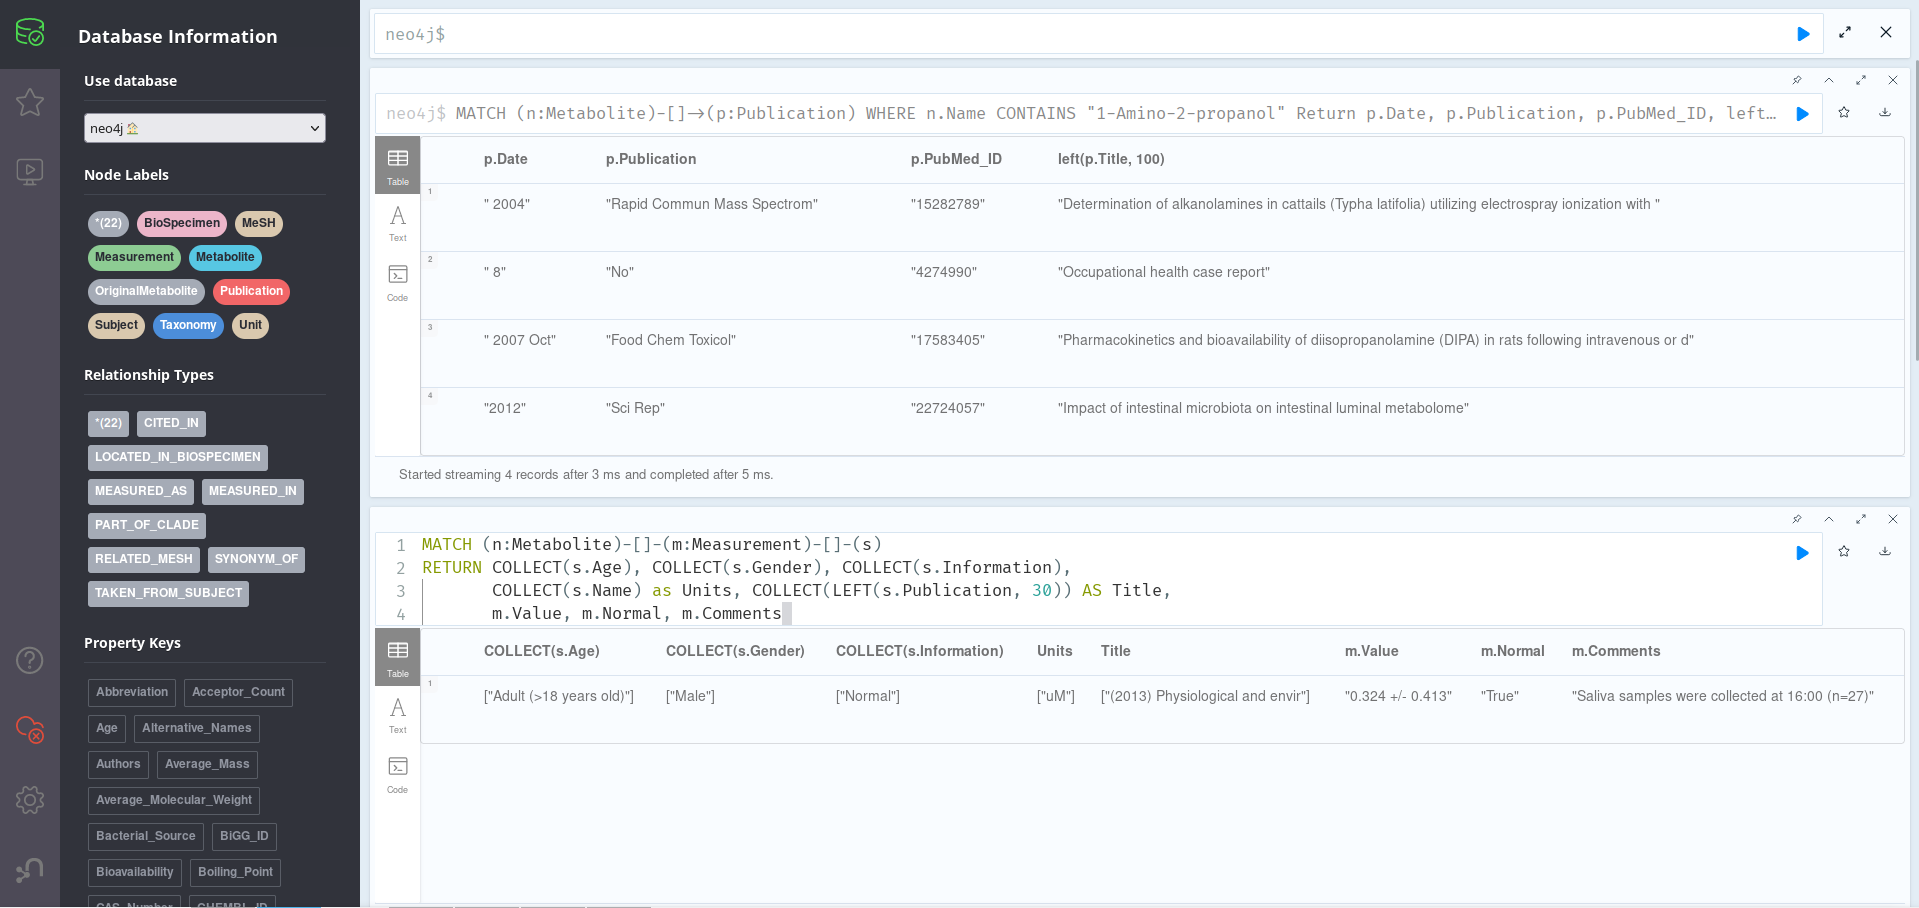Select the Average_Molecular_Weight property key

(174, 801)
